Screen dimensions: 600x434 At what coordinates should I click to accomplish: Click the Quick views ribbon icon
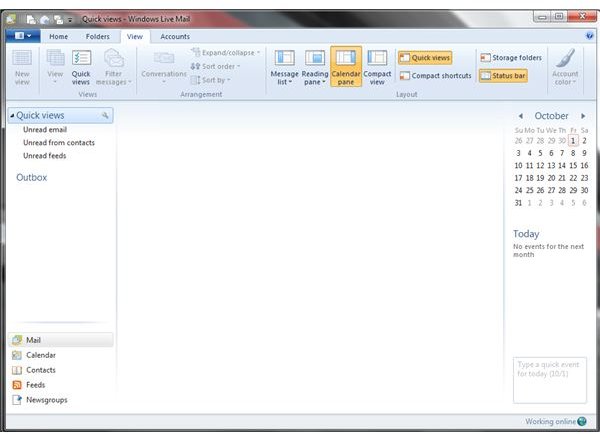pyautogui.click(x=81, y=67)
